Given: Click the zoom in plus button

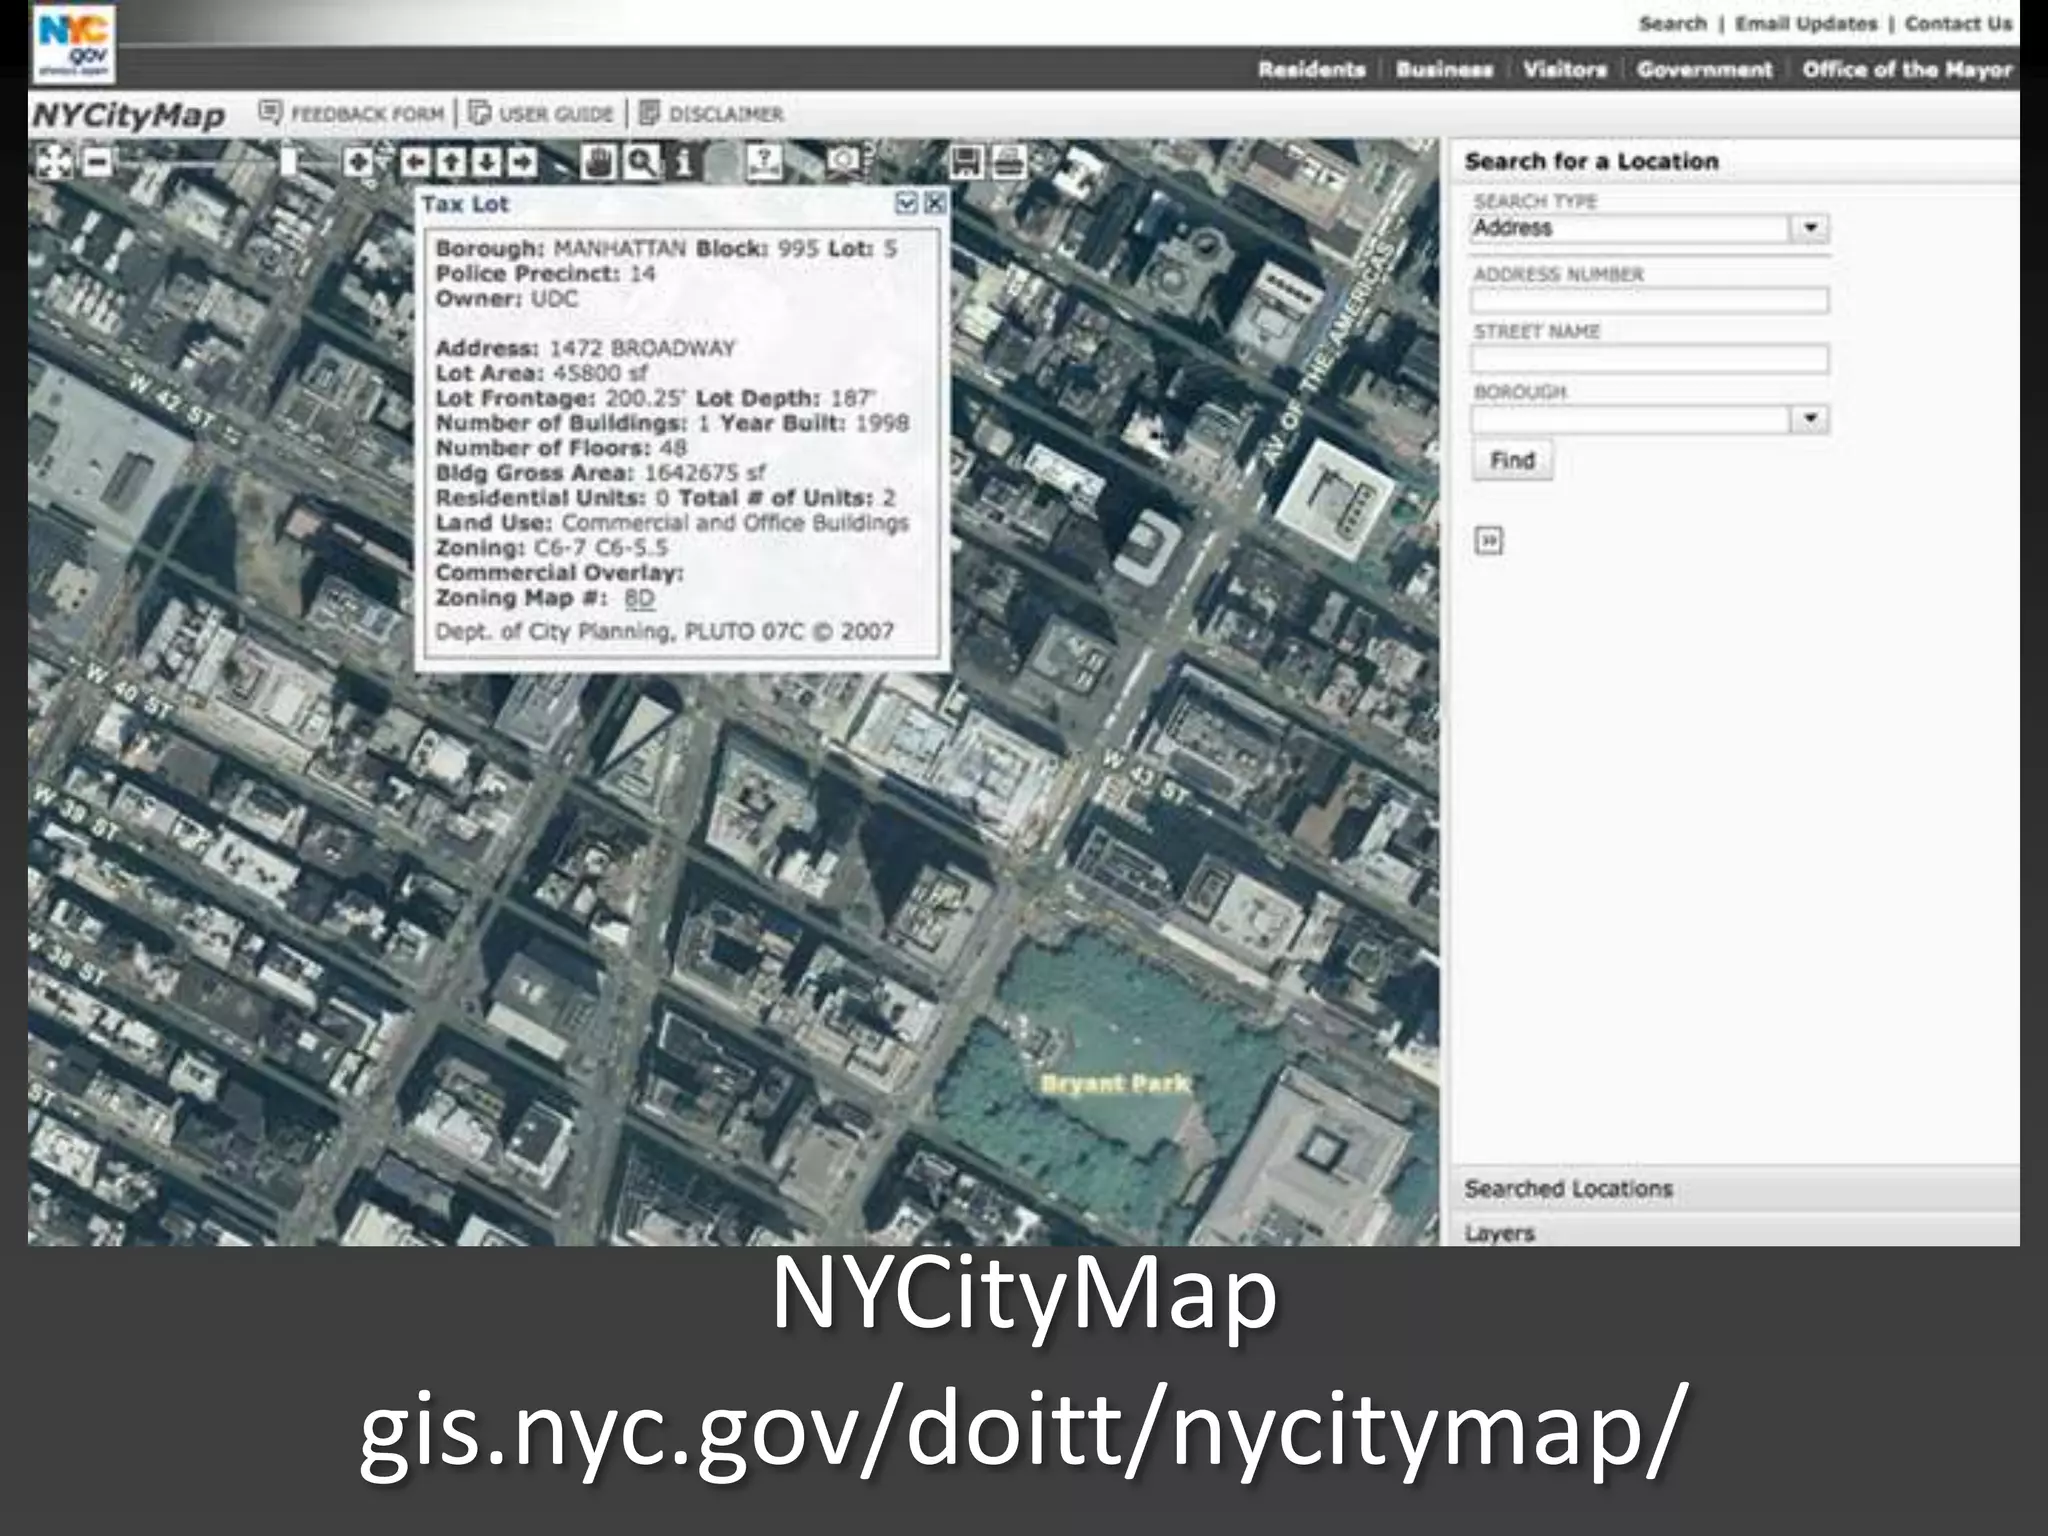Looking at the screenshot, I should (357, 161).
